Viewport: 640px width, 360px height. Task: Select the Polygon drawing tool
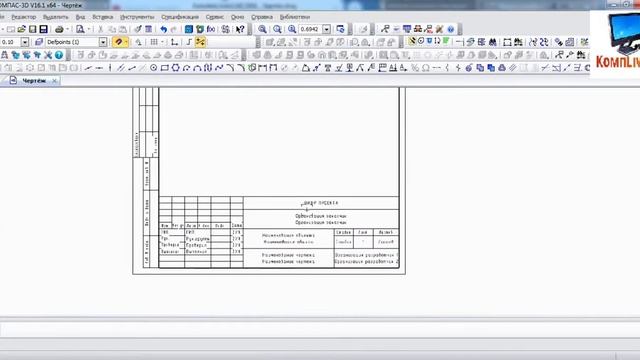coord(176,68)
